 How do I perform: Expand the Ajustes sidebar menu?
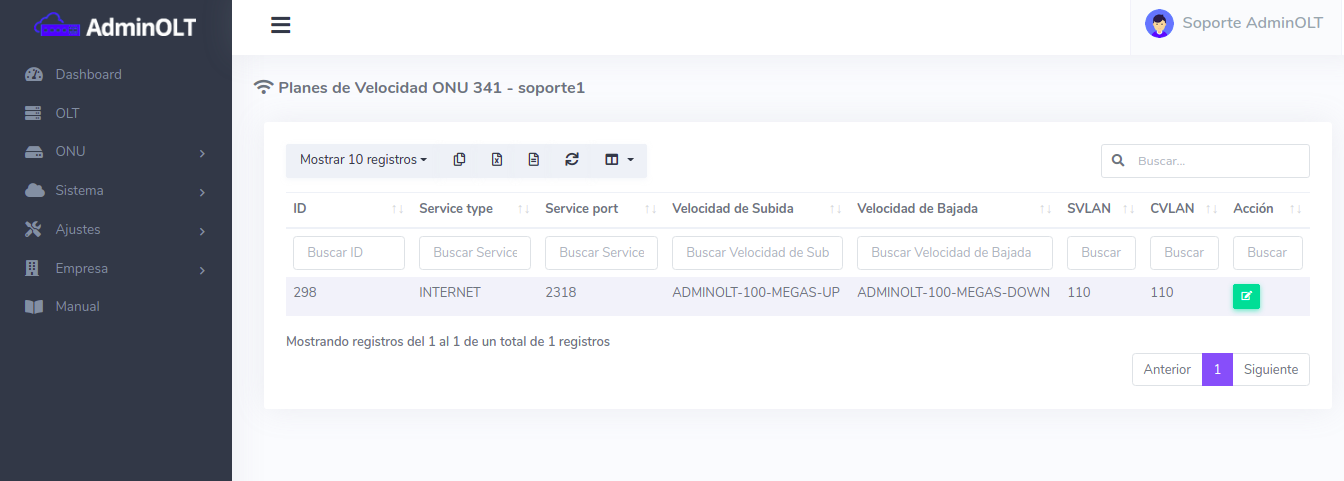tap(116, 230)
